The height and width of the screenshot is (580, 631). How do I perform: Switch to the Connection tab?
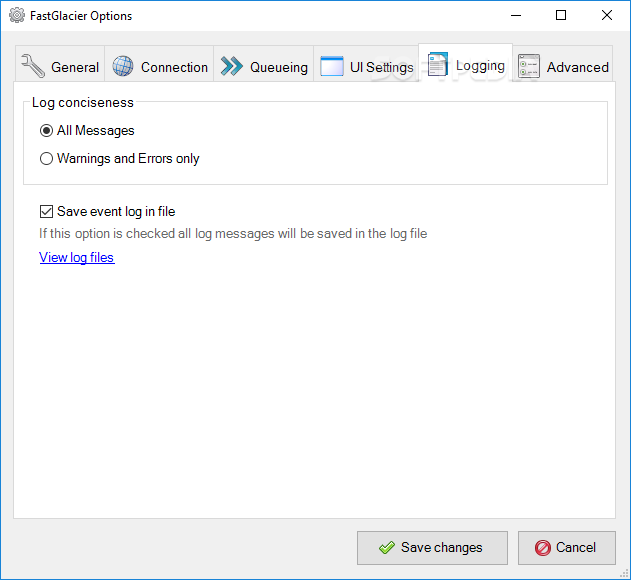pos(159,64)
